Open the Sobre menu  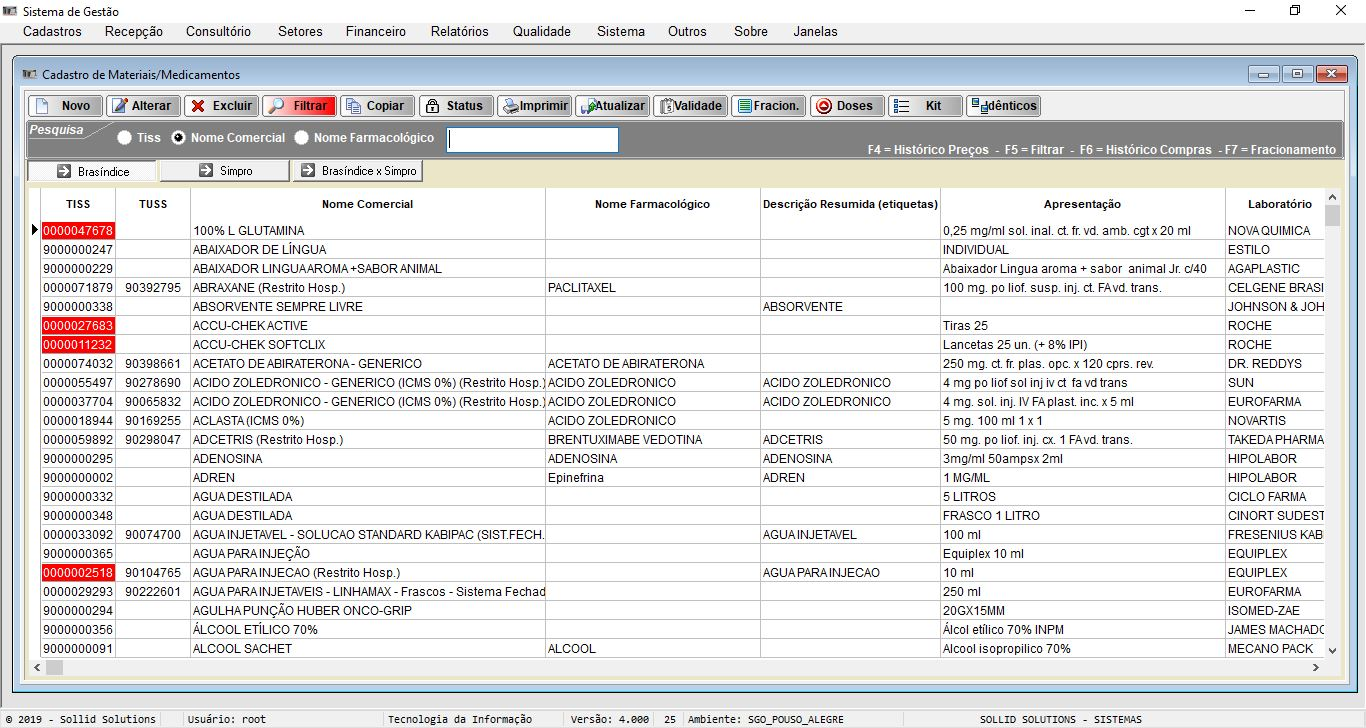click(x=751, y=31)
